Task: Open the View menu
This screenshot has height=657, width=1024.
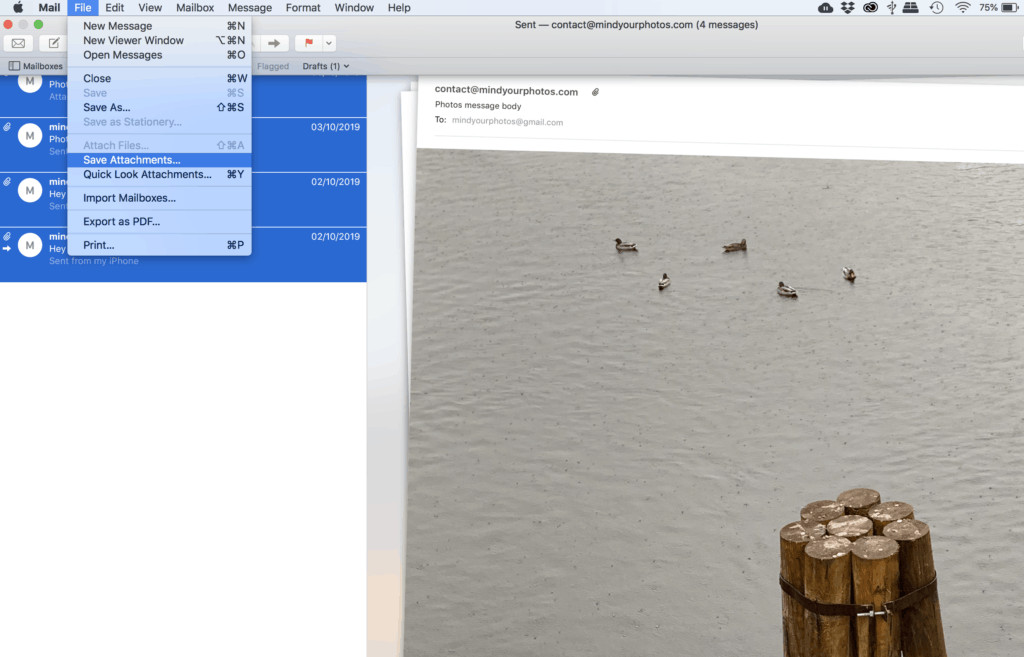Action: (x=150, y=8)
